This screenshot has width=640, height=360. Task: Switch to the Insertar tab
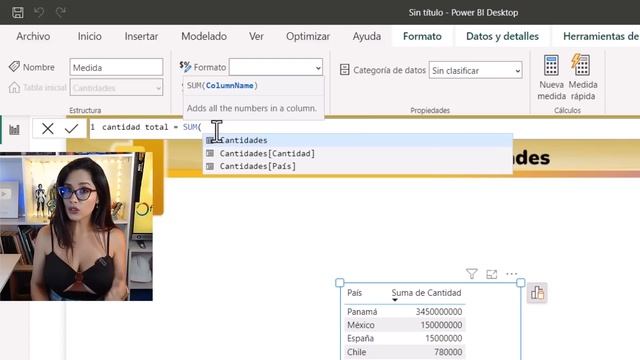[x=141, y=36]
